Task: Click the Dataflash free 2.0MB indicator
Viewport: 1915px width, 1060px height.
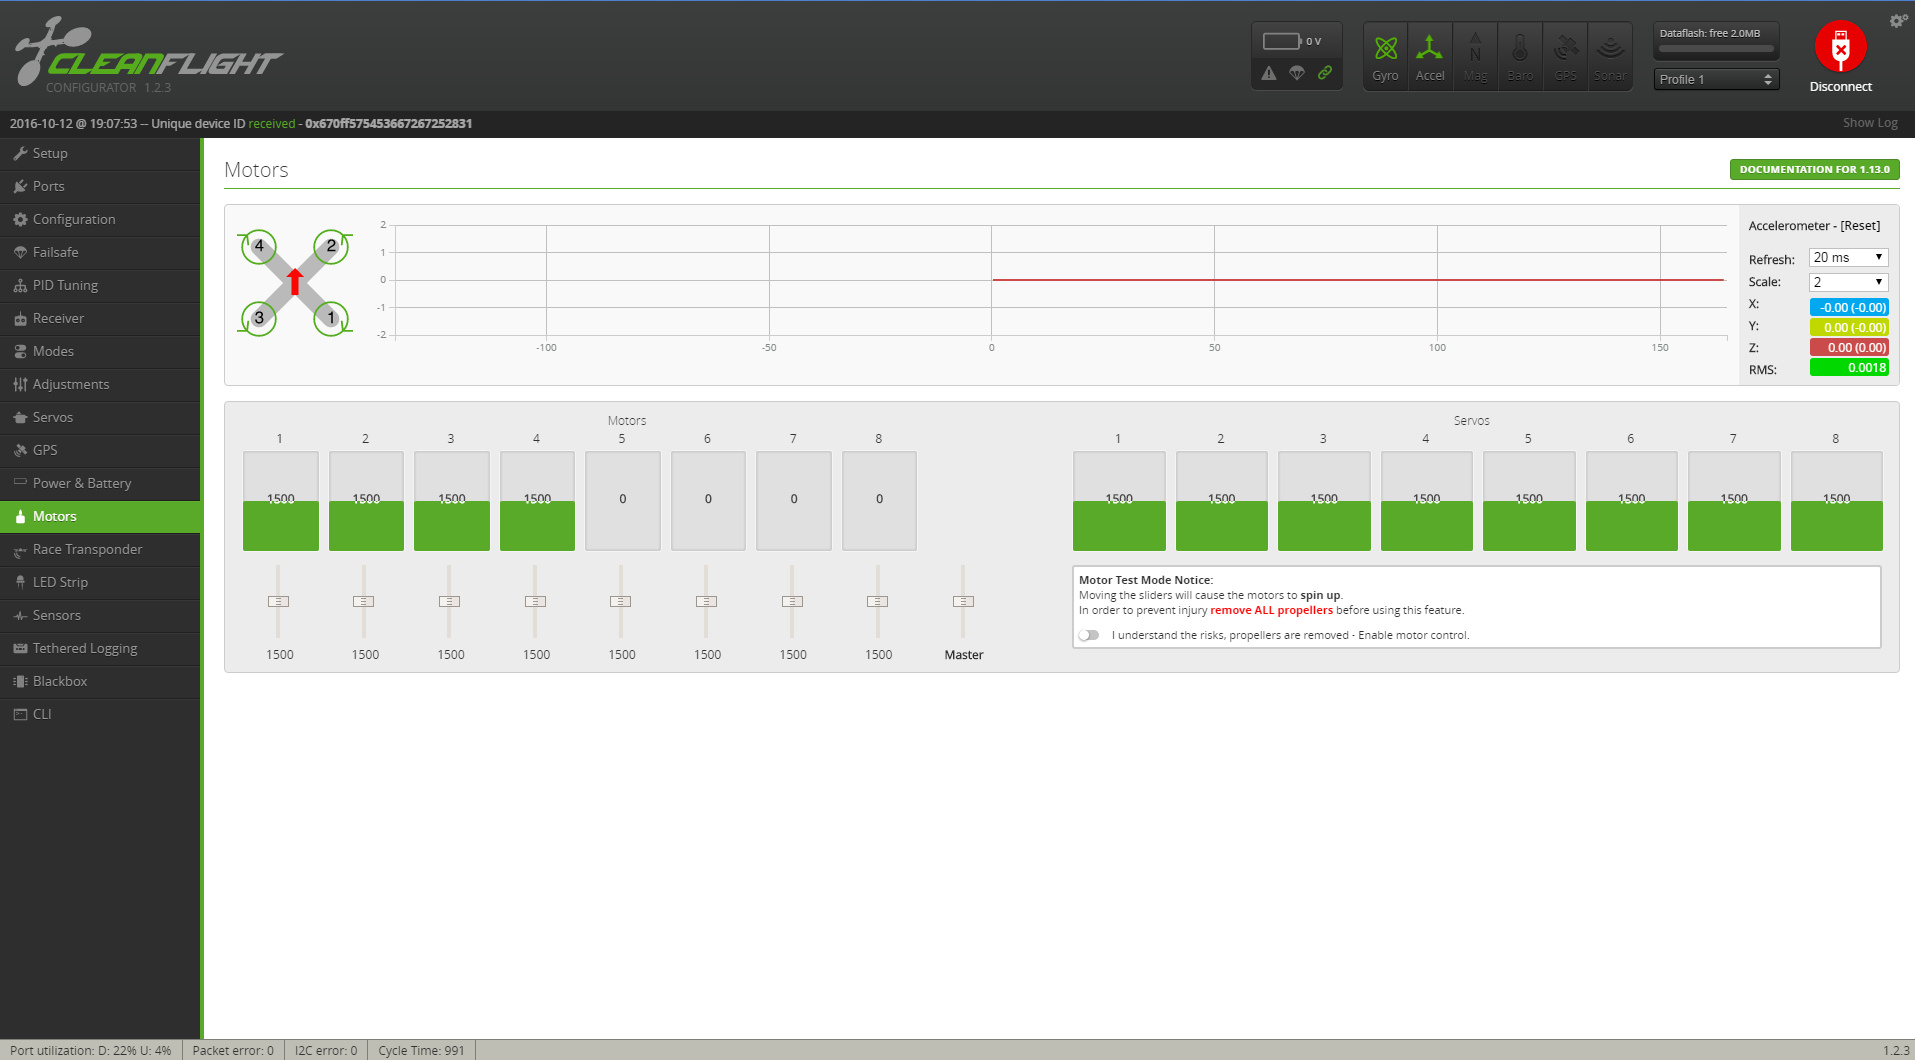Action: click(1716, 40)
